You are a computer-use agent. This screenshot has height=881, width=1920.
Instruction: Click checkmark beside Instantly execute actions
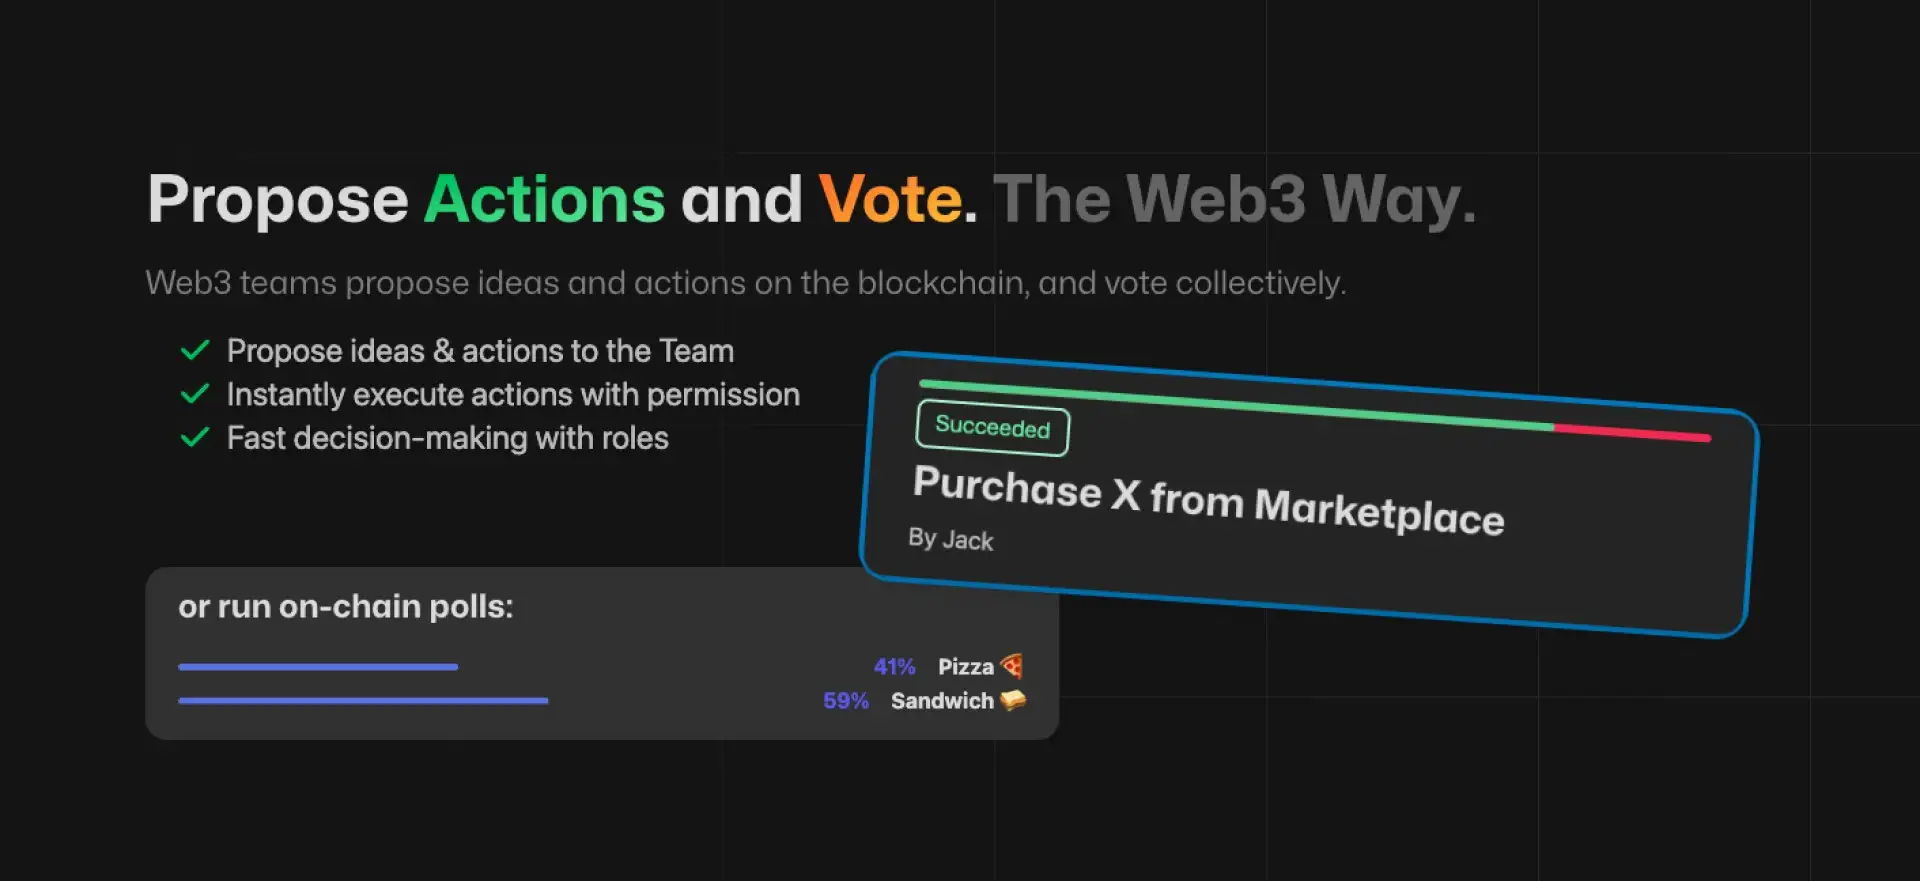194,394
